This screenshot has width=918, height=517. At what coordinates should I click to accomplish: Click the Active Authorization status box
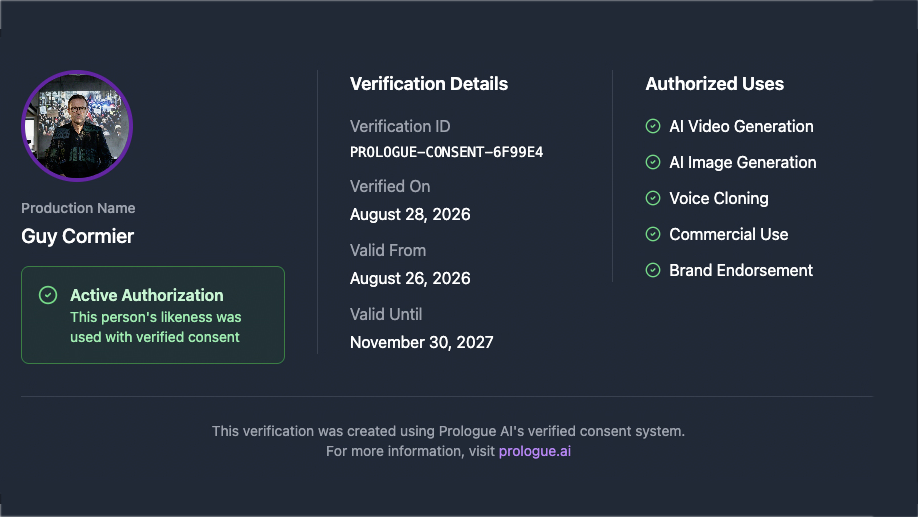[x=153, y=315]
